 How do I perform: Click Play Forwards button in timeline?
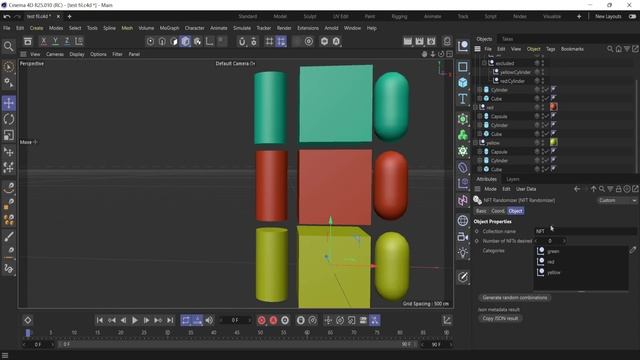pyautogui.click(x=135, y=320)
